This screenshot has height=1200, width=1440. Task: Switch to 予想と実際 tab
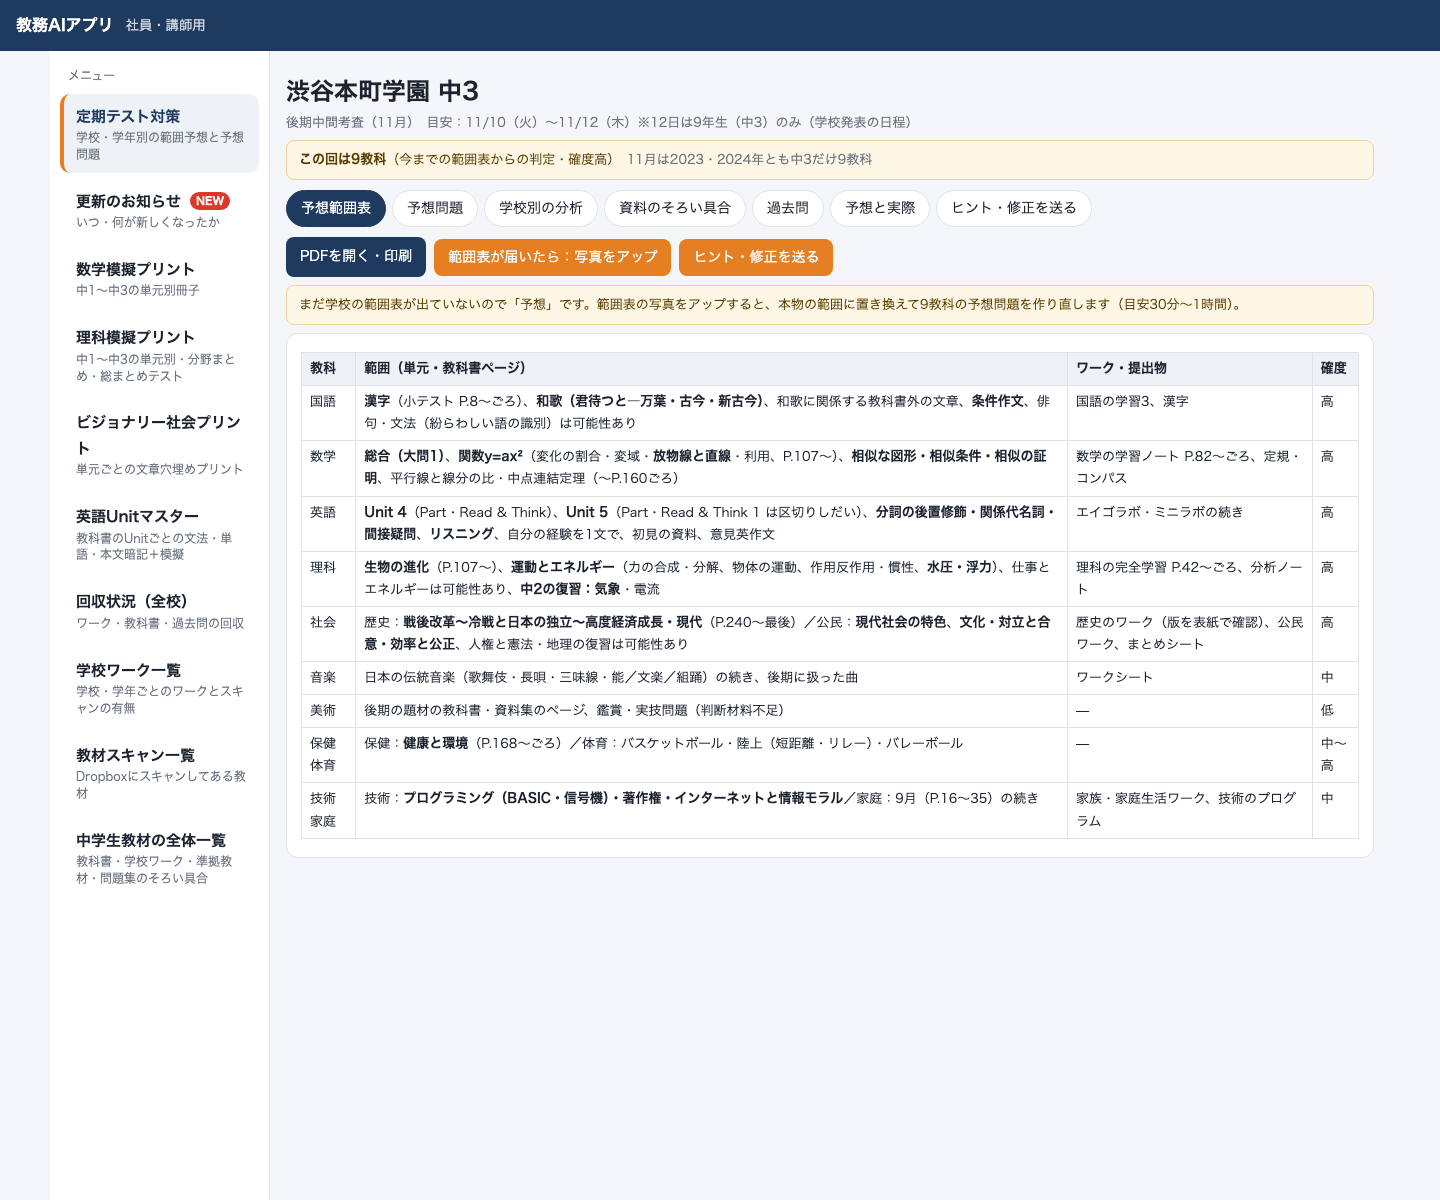tap(880, 208)
